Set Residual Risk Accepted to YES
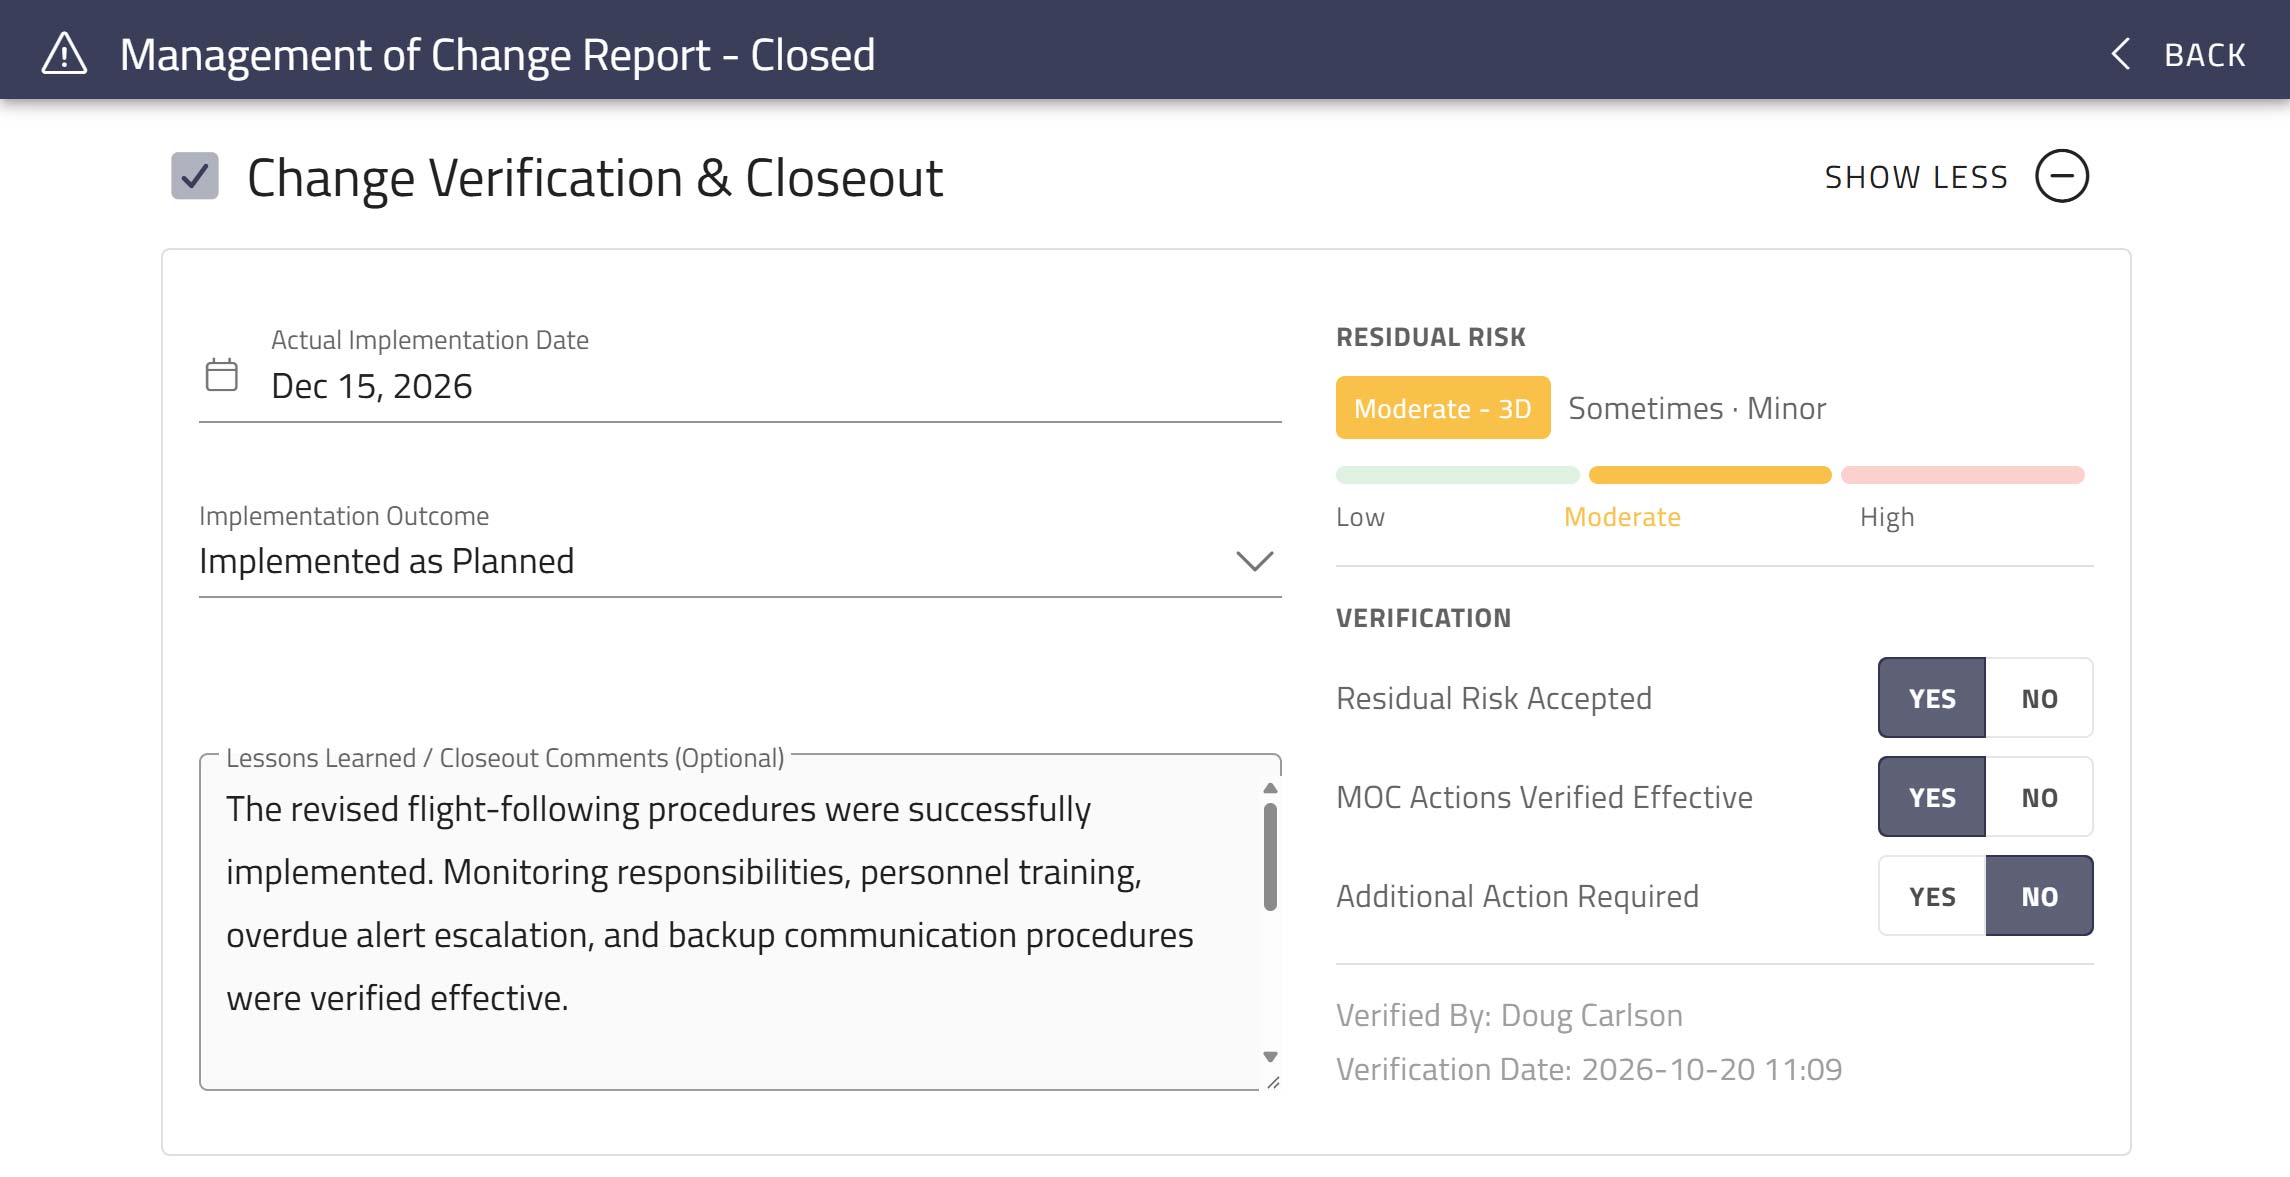Viewport: 2290px width, 1177px height. tap(1932, 698)
